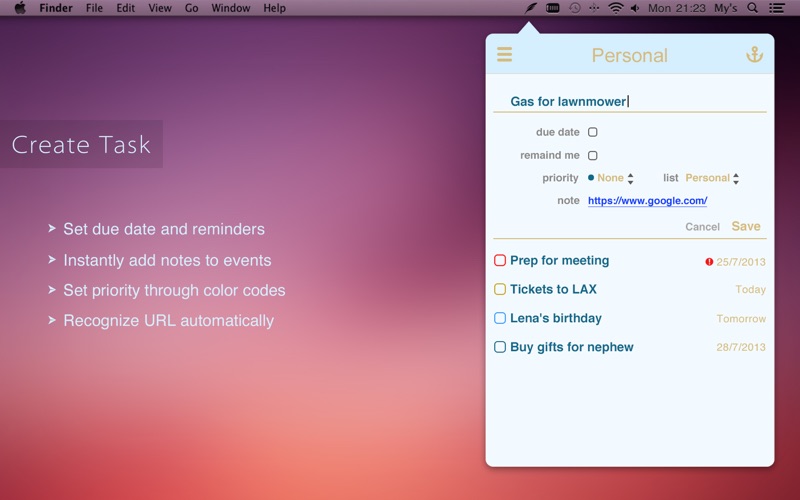Click the volume speaker icon
Viewport: 800px width, 500px height.
[x=635, y=8]
